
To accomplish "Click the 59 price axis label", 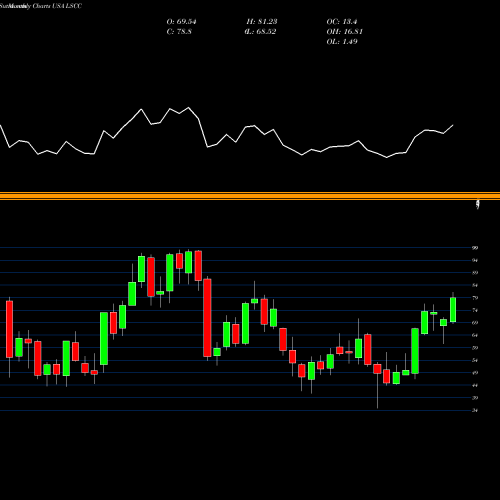I will click(x=475, y=348).
